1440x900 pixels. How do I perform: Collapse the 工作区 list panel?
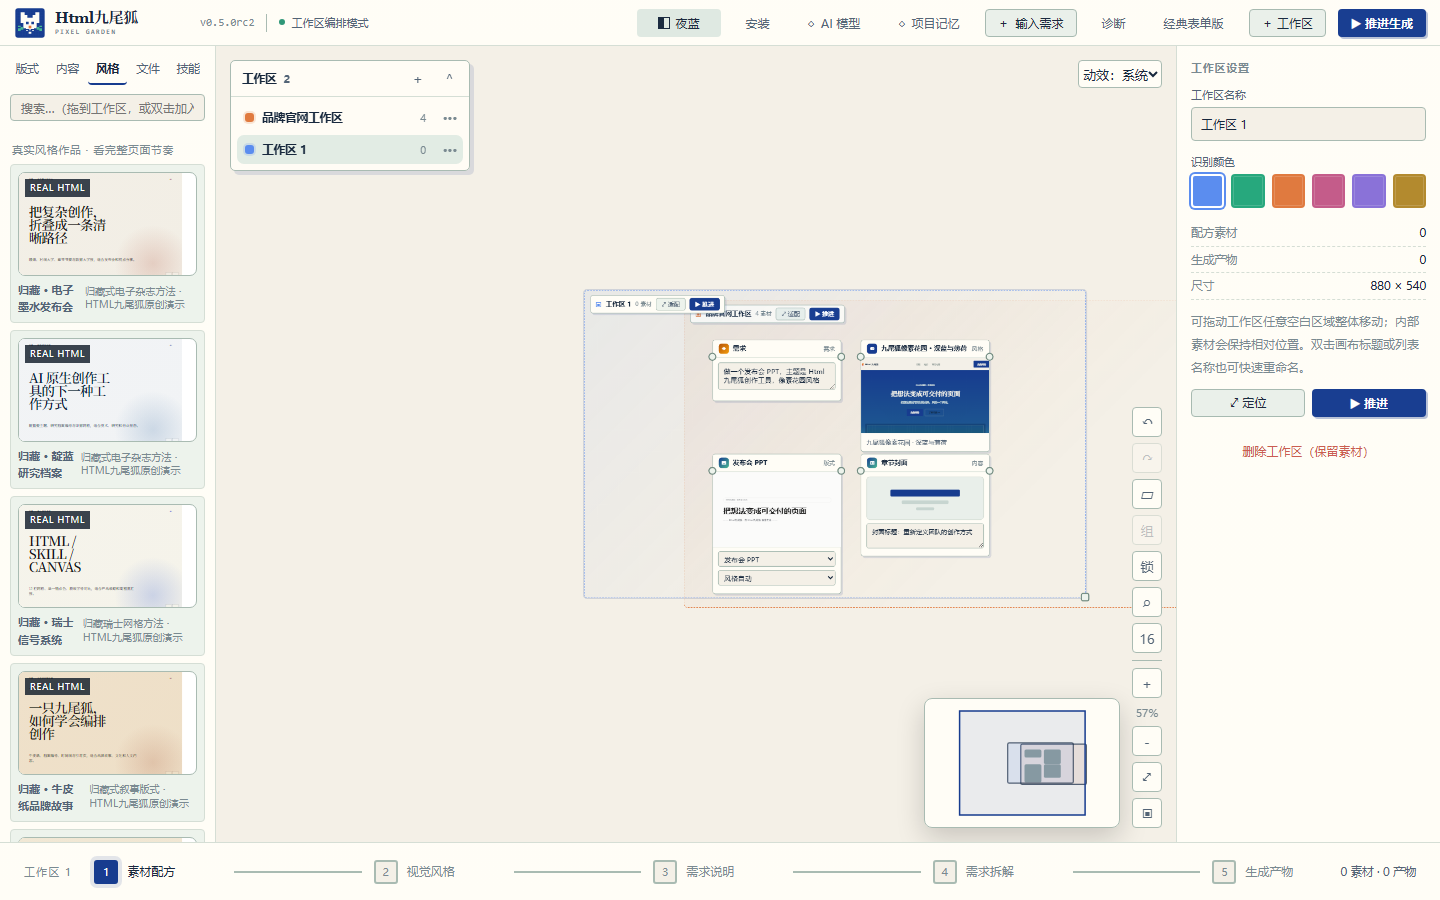tap(449, 78)
